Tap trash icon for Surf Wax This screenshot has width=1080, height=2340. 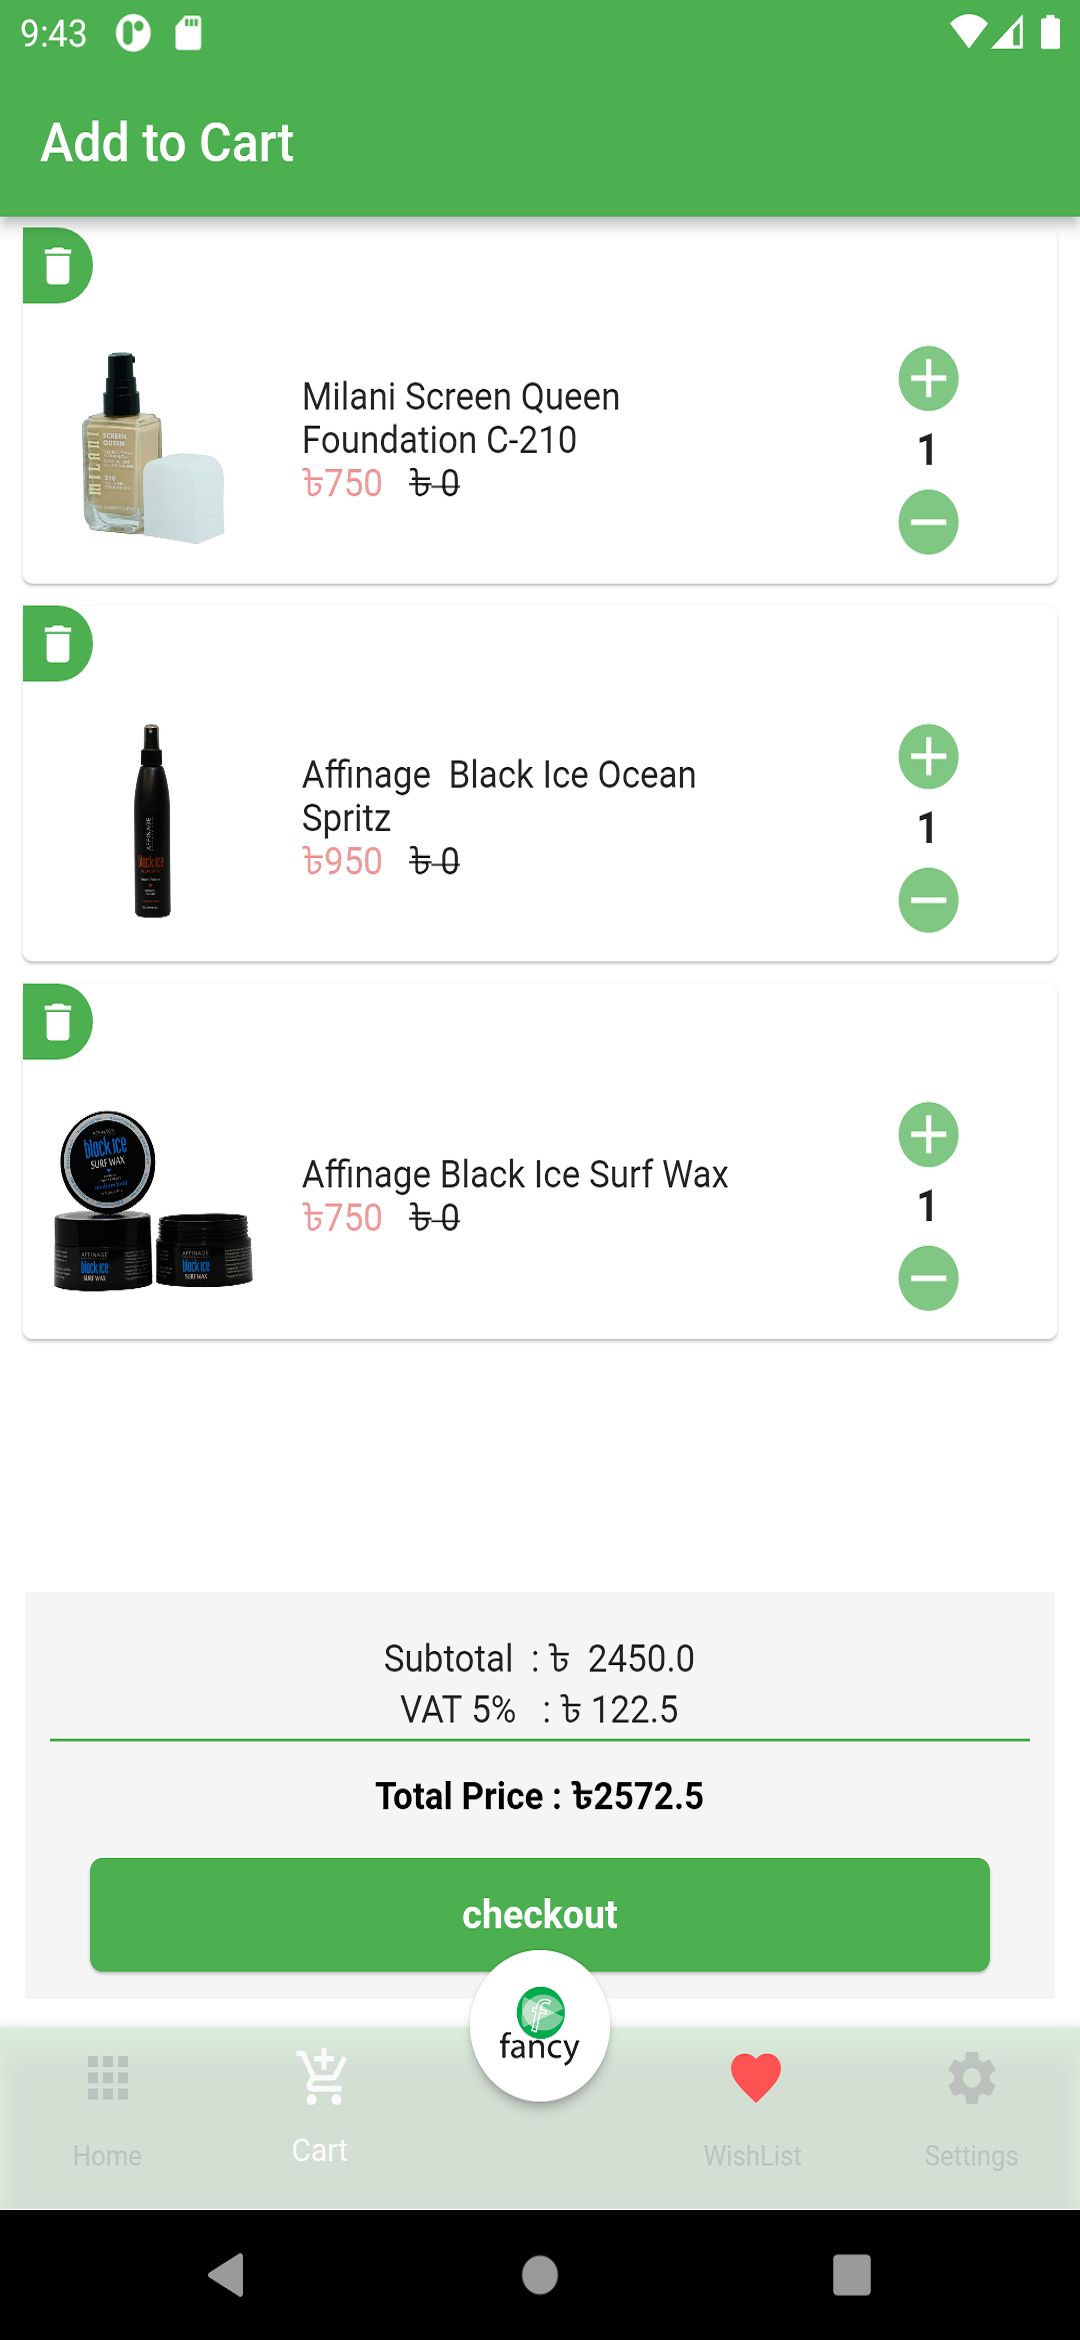click(58, 1022)
